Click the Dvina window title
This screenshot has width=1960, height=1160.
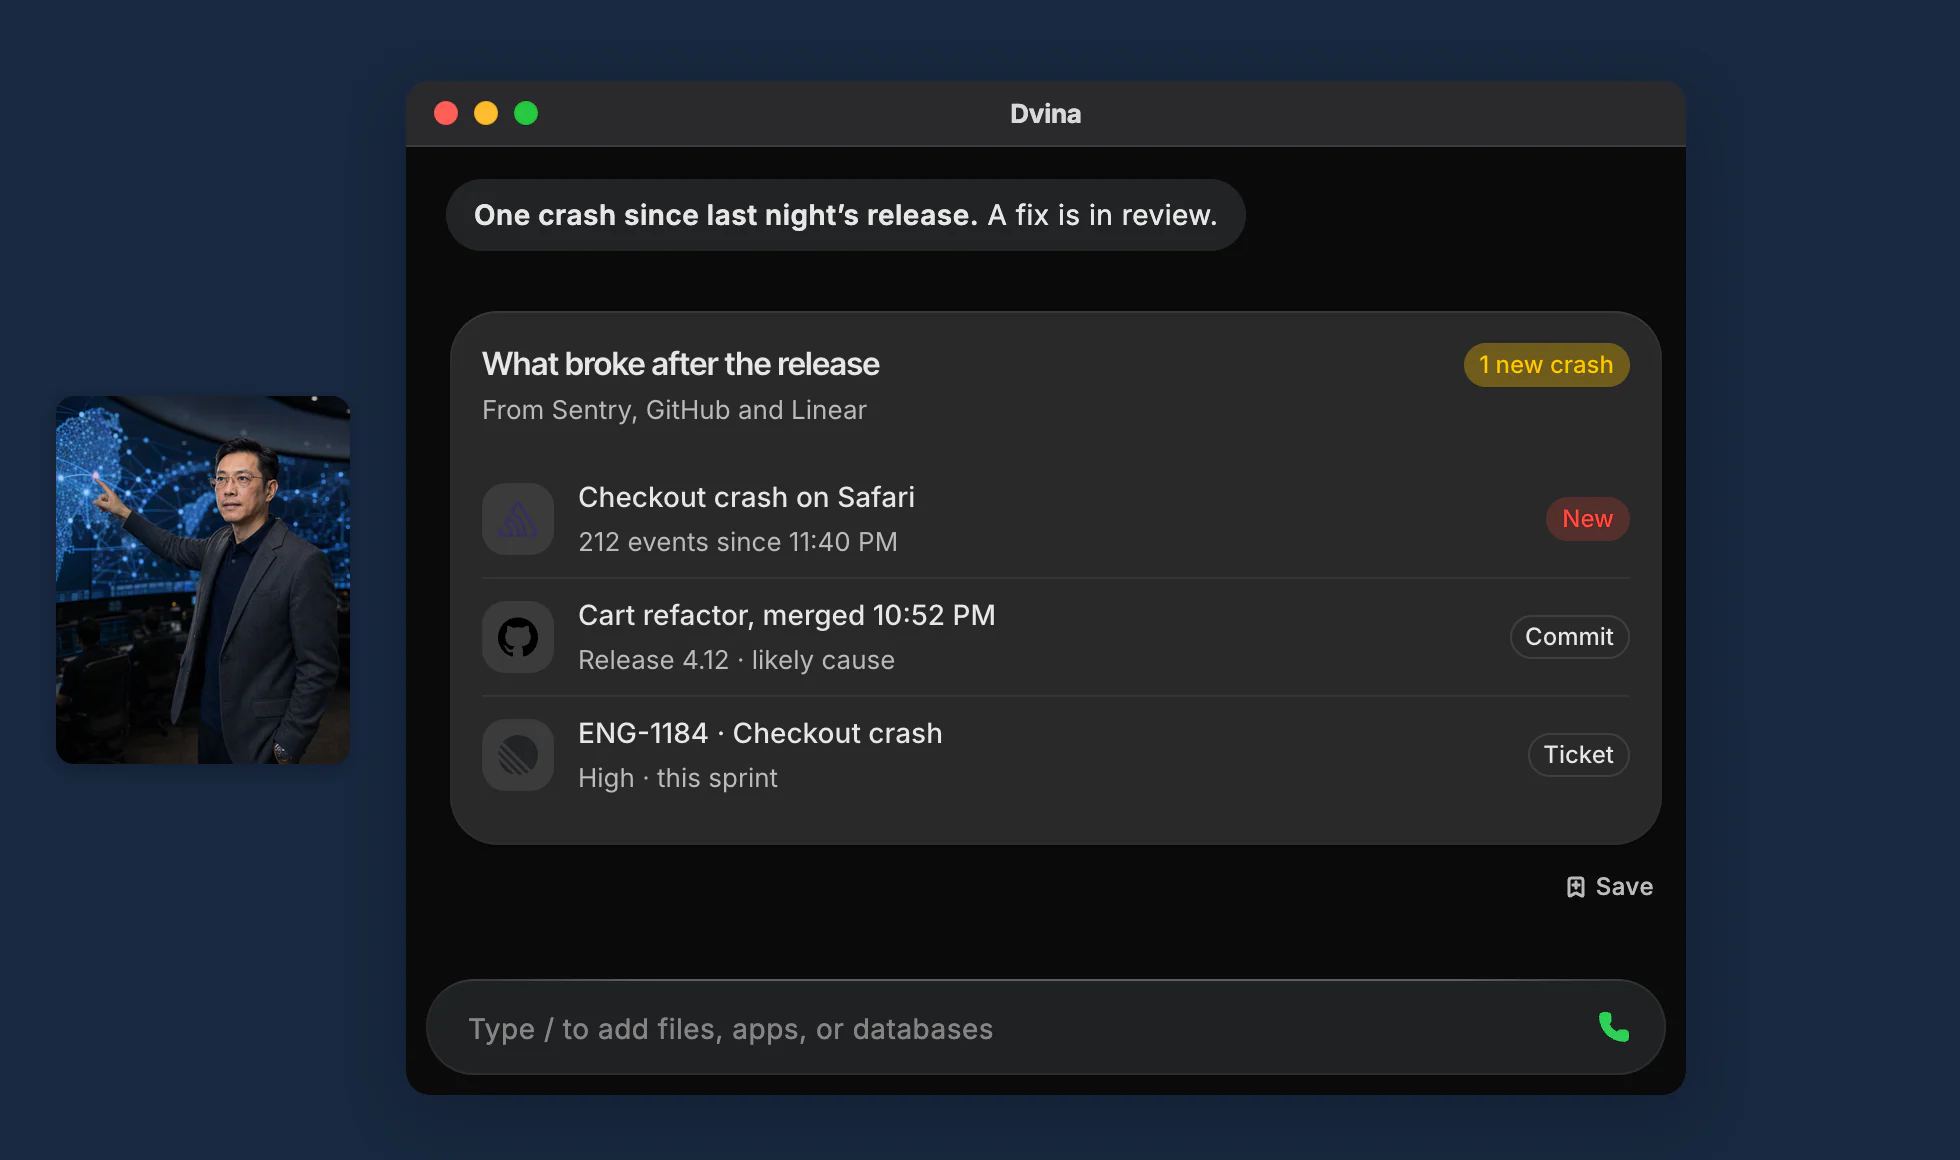(x=1045, y=114)
